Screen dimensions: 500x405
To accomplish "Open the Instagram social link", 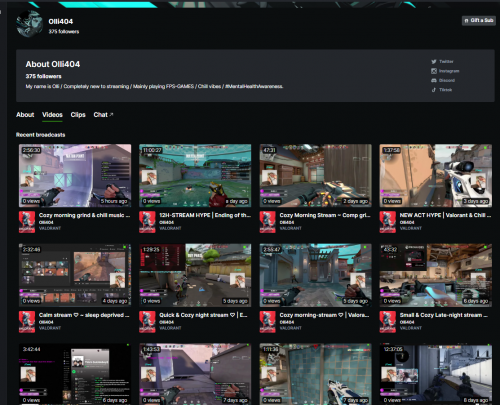I will tap(445, 71).
